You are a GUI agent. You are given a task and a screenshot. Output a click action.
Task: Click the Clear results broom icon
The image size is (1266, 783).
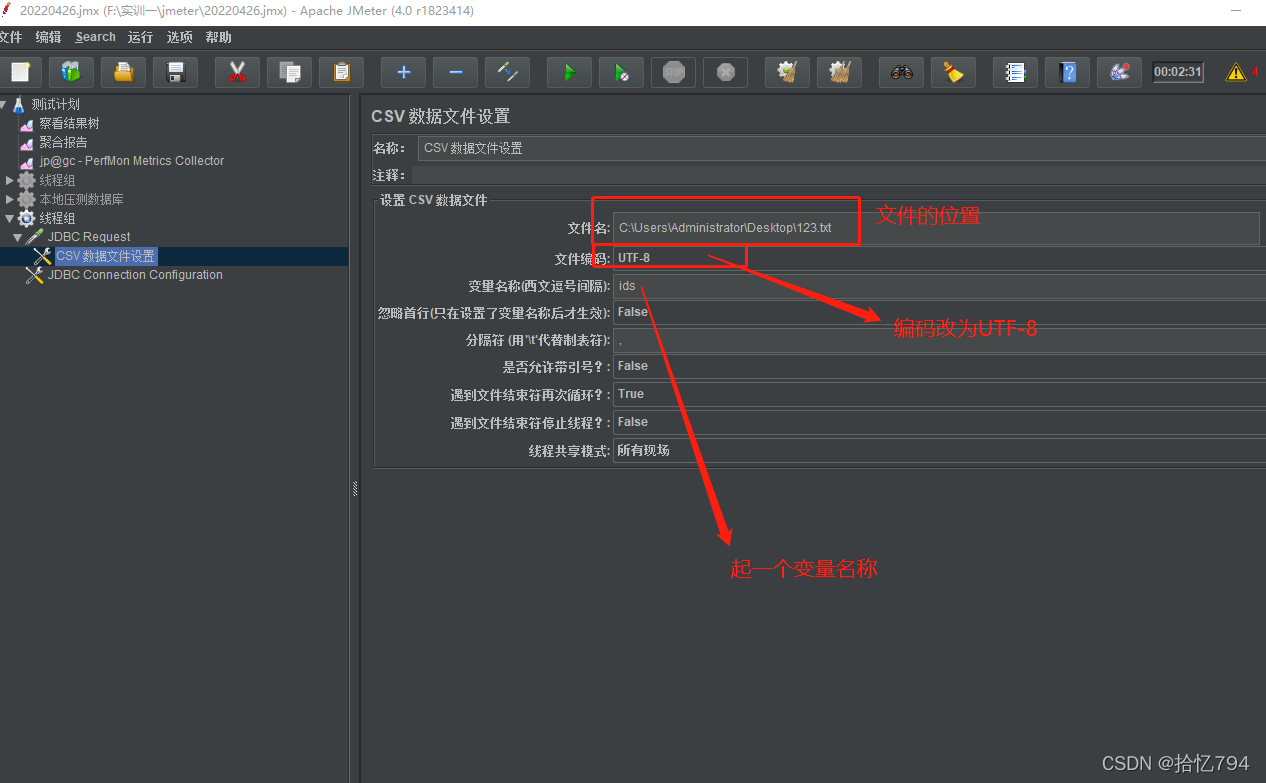[787, 72]
